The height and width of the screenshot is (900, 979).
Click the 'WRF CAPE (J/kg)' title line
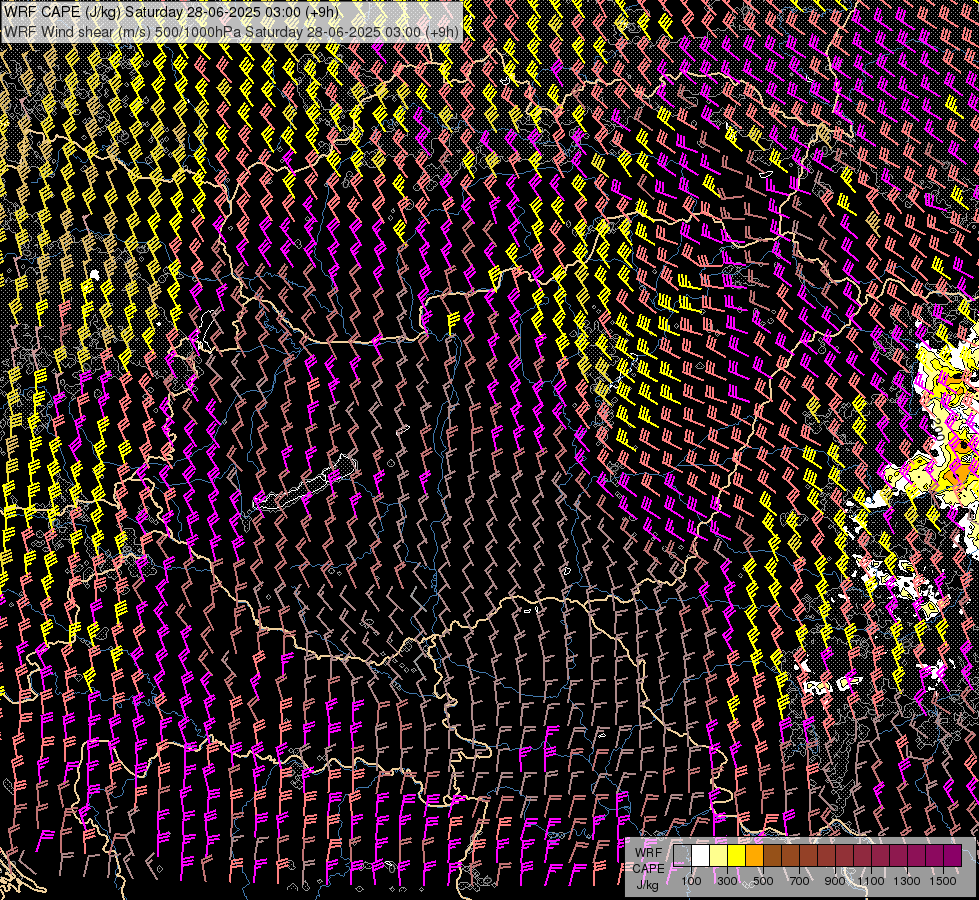click(x=172, y=12)
